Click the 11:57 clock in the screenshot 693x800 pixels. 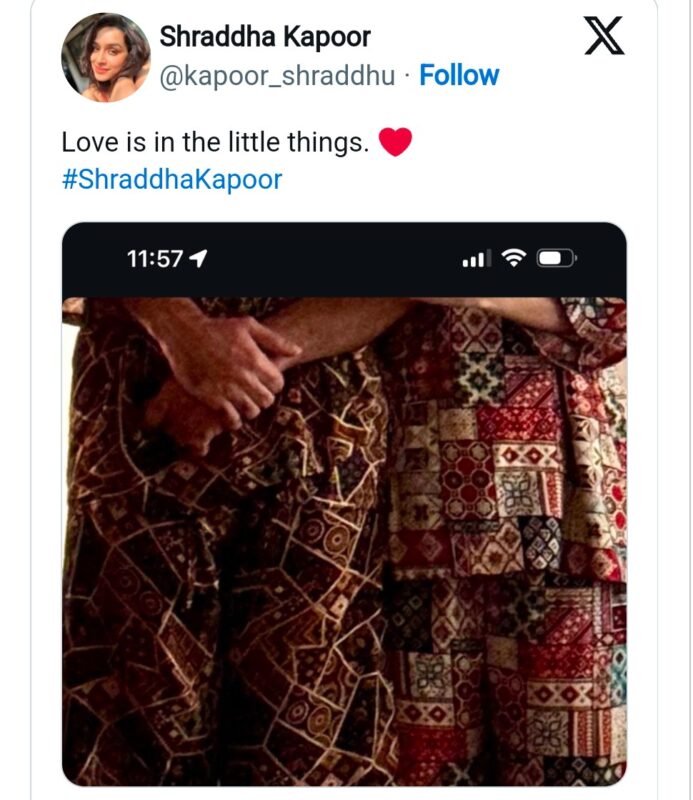(155, 259)
